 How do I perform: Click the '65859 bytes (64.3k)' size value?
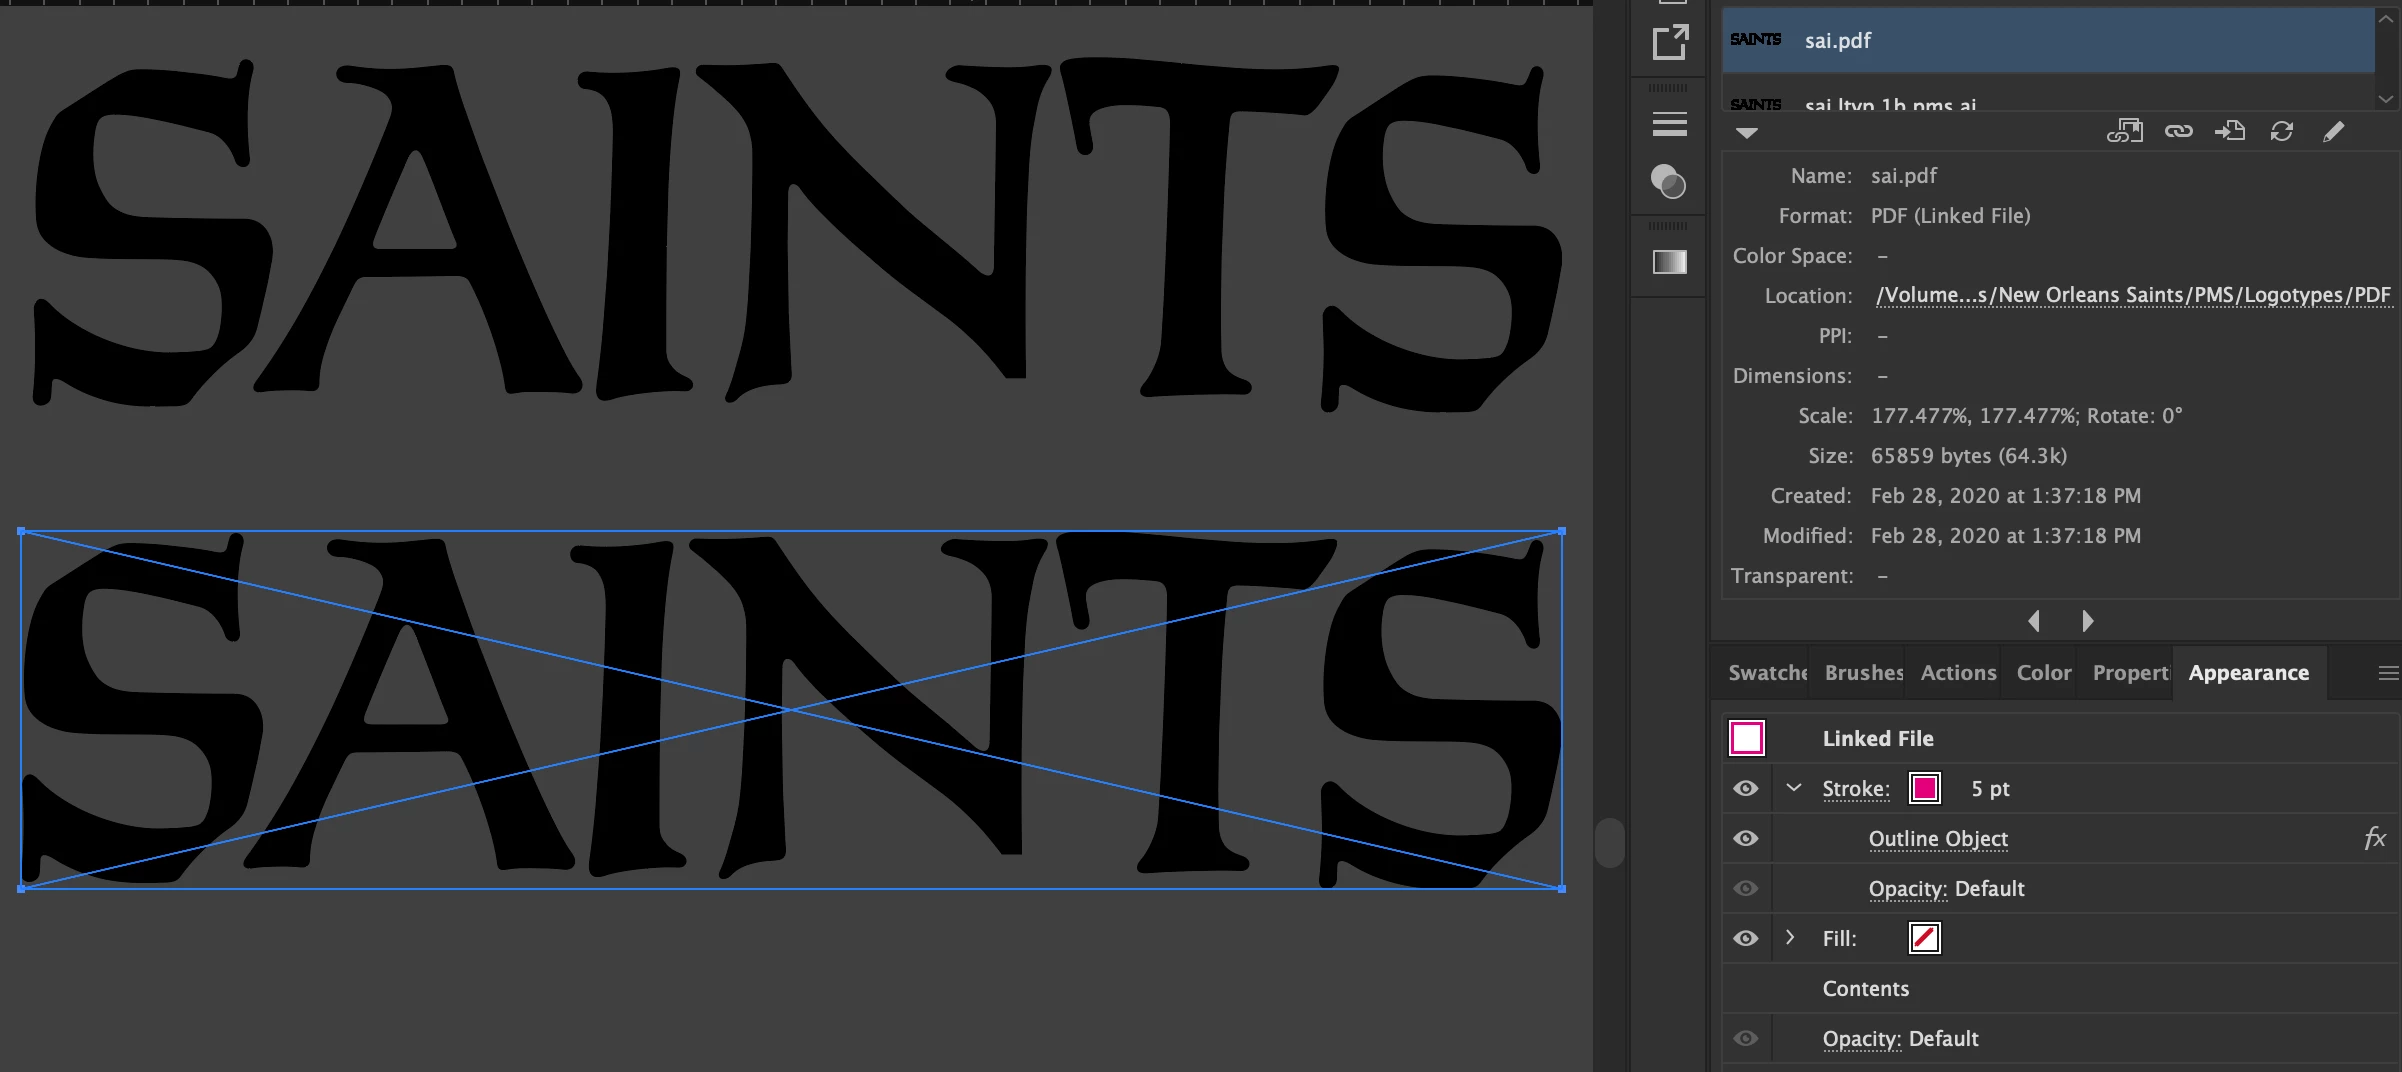(x=1968, y=456)
